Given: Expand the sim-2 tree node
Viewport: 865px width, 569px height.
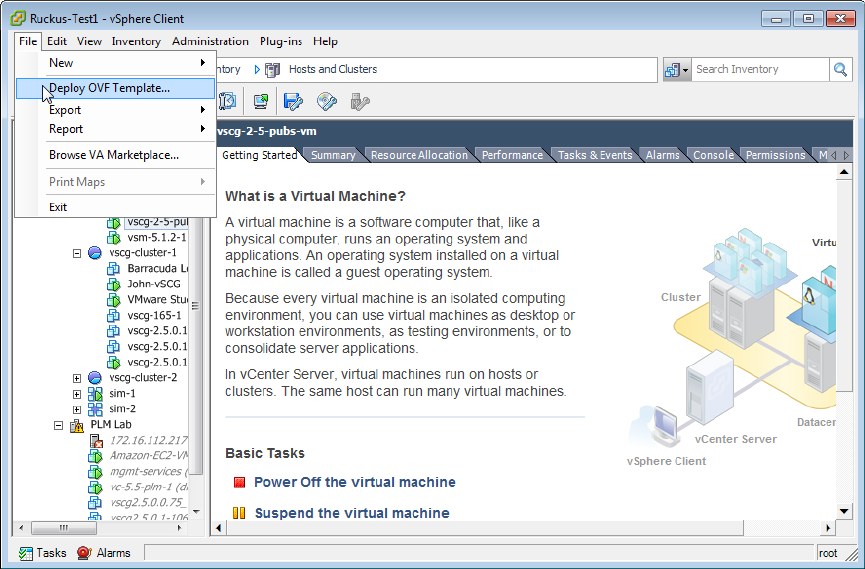Looking at the screenshot, I should [x=77, y=410].
